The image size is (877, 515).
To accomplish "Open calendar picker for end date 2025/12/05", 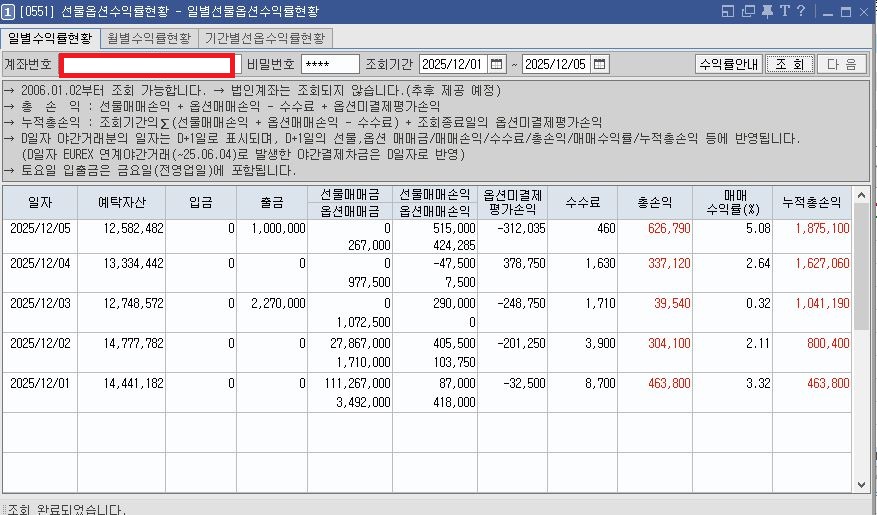I will click(x=600, y=64).
